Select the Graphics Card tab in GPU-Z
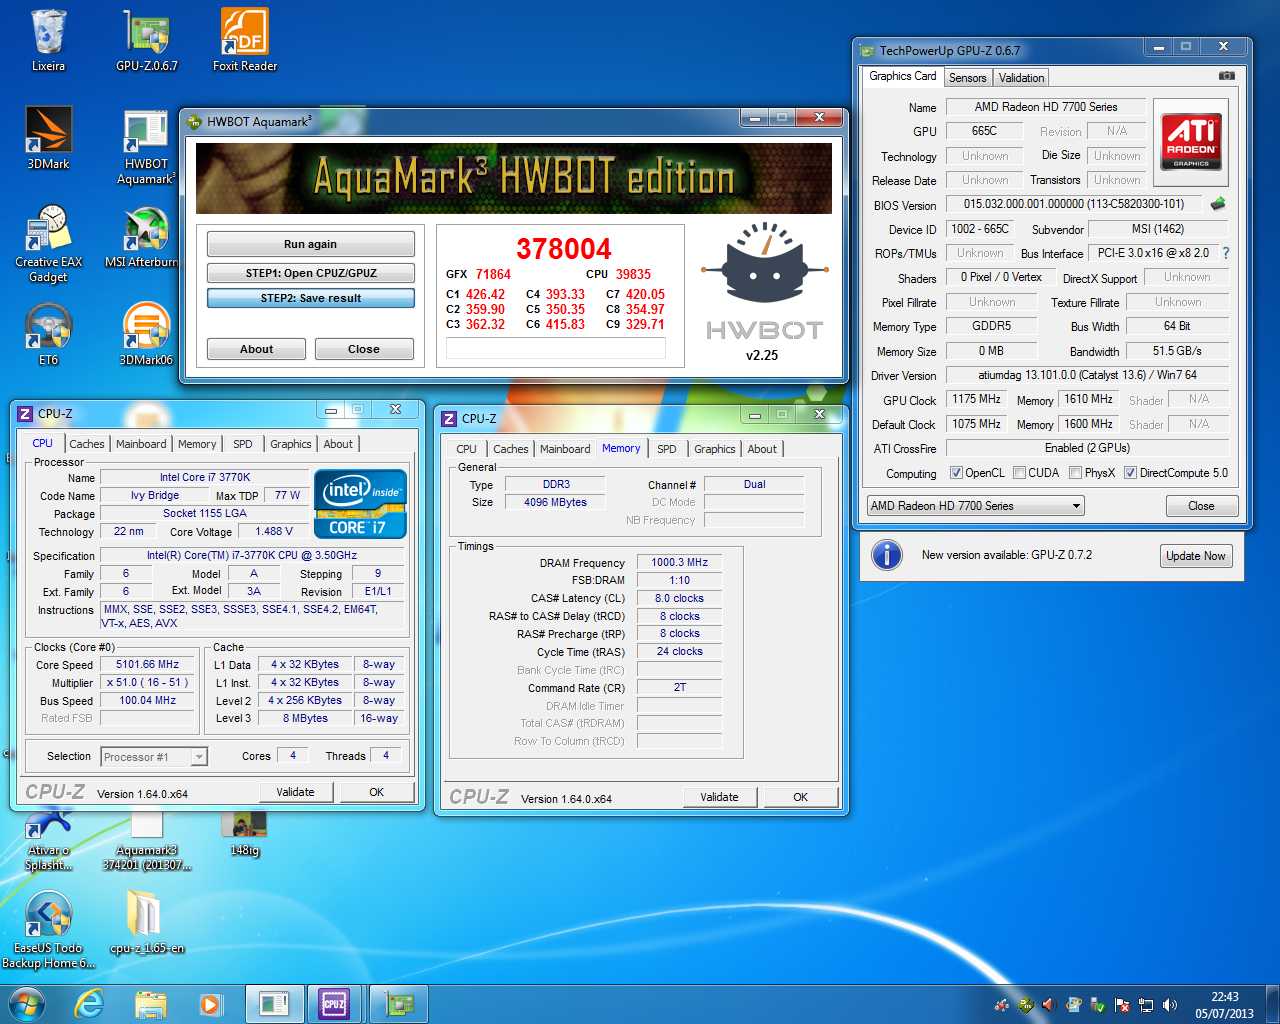1280x1024 pixels. coord(903,76)
